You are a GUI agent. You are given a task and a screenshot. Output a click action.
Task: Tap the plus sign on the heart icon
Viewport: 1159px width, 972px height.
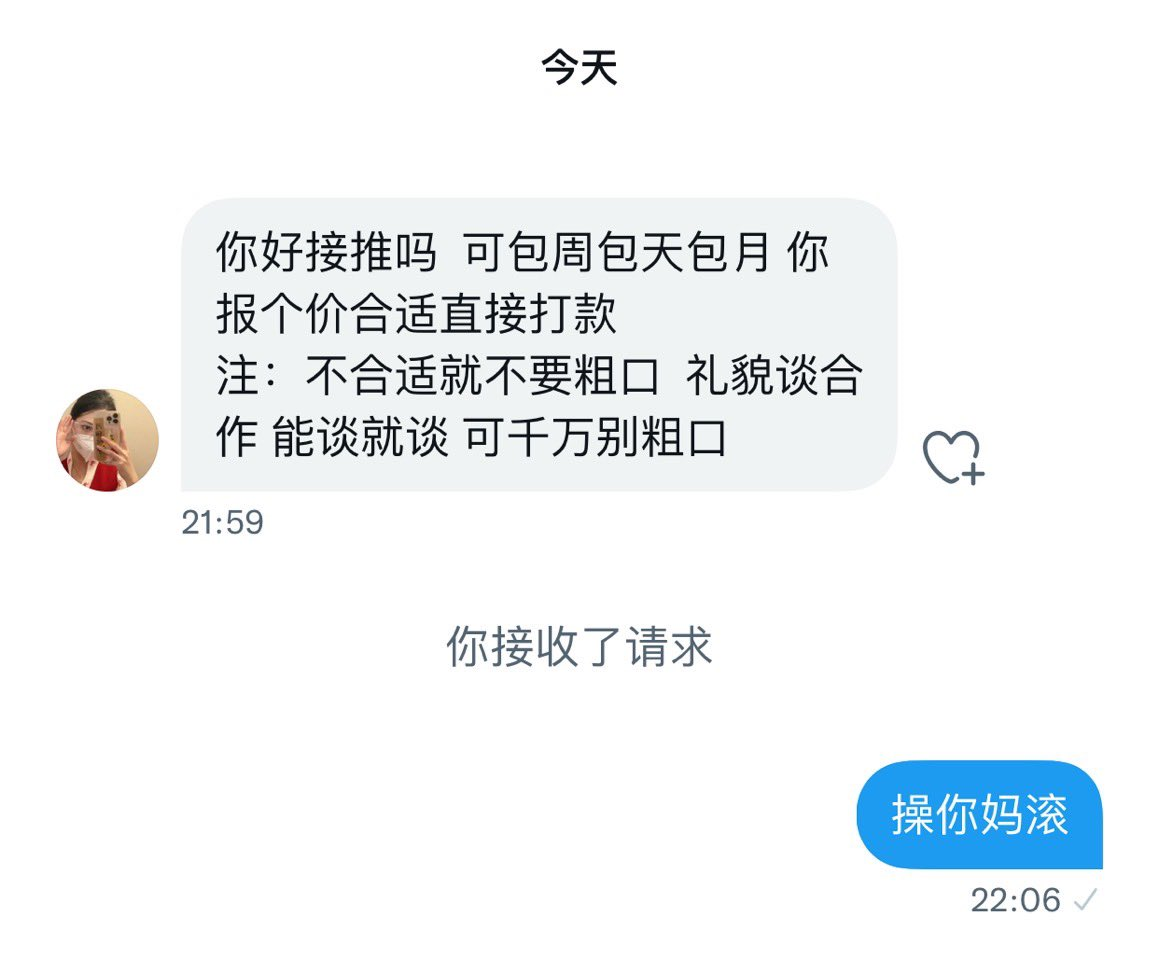973,473
